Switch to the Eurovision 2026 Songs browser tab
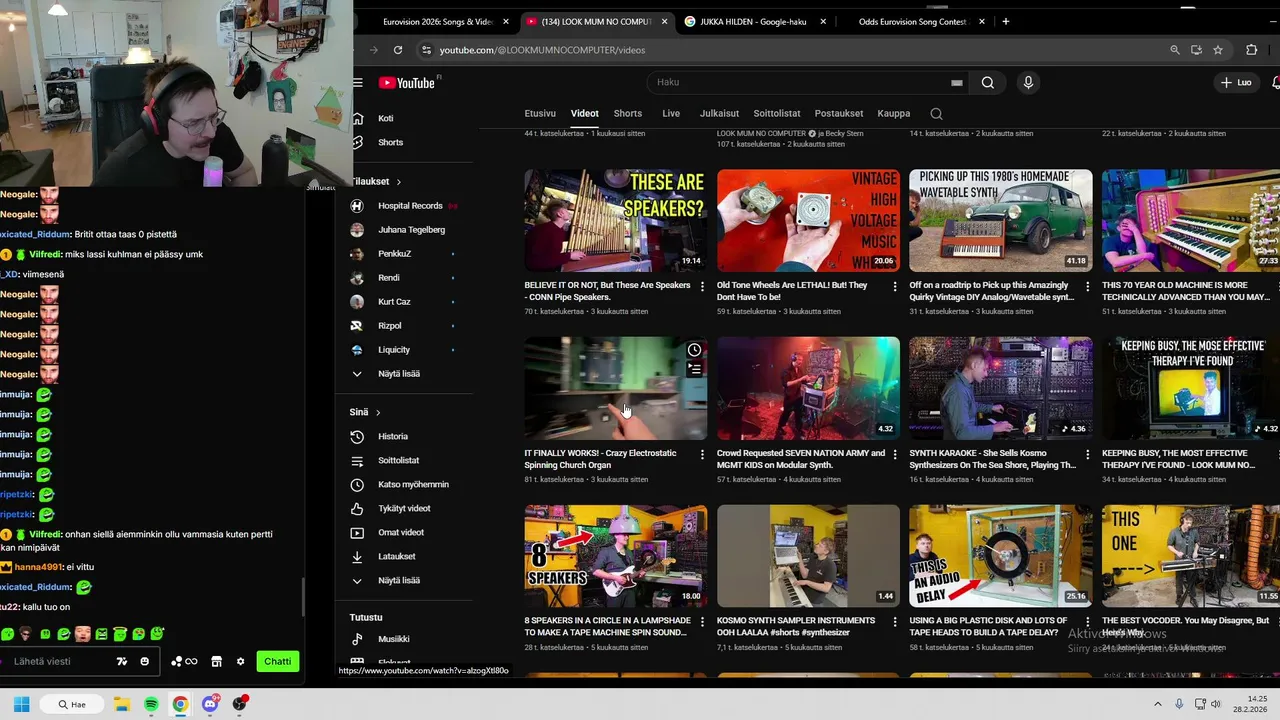The height and width of the screenshot is (720, 1280). [437, 21]
